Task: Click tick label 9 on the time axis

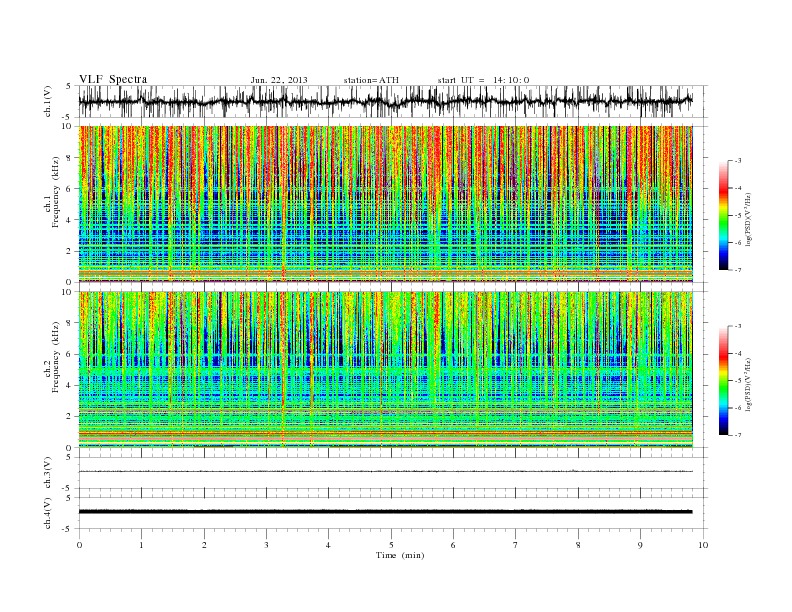Action: click(x=640, y=545)
